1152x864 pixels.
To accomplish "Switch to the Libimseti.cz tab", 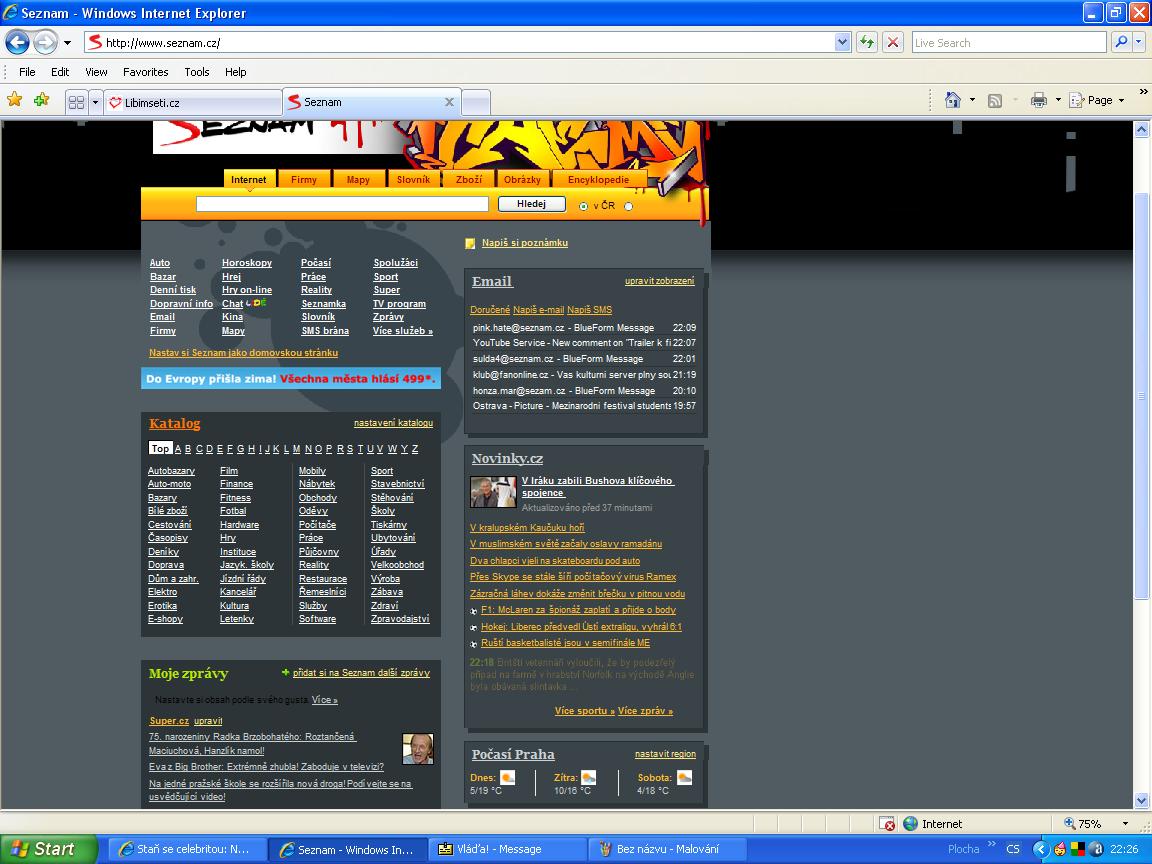I will pos(192,103).
